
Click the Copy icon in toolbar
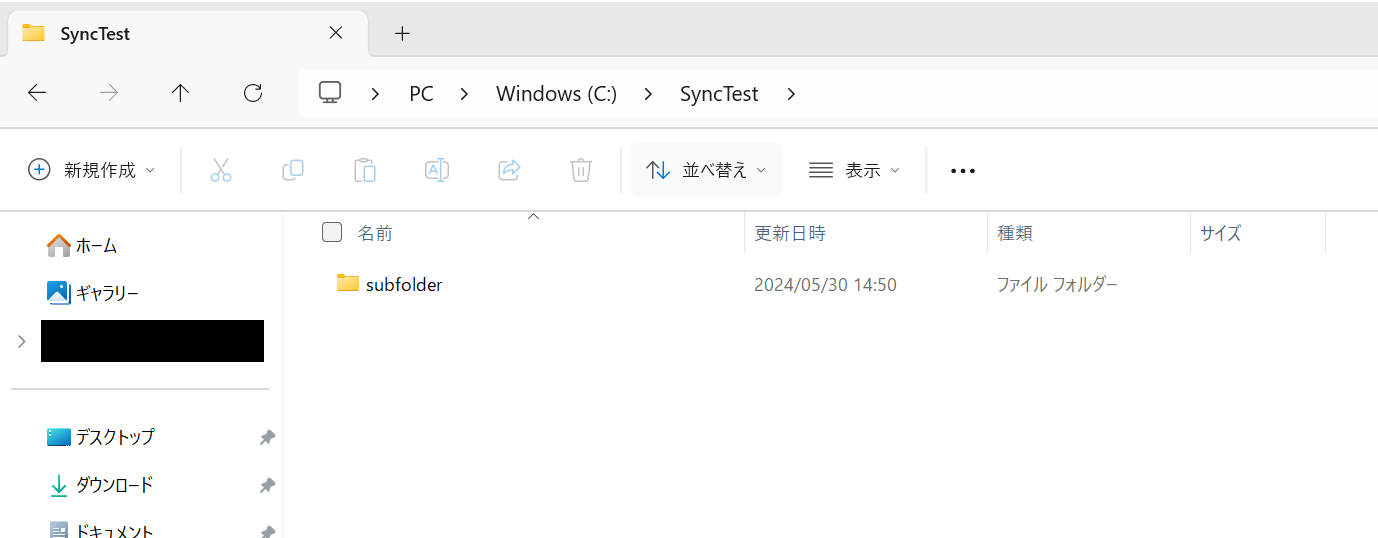point(293,170)
